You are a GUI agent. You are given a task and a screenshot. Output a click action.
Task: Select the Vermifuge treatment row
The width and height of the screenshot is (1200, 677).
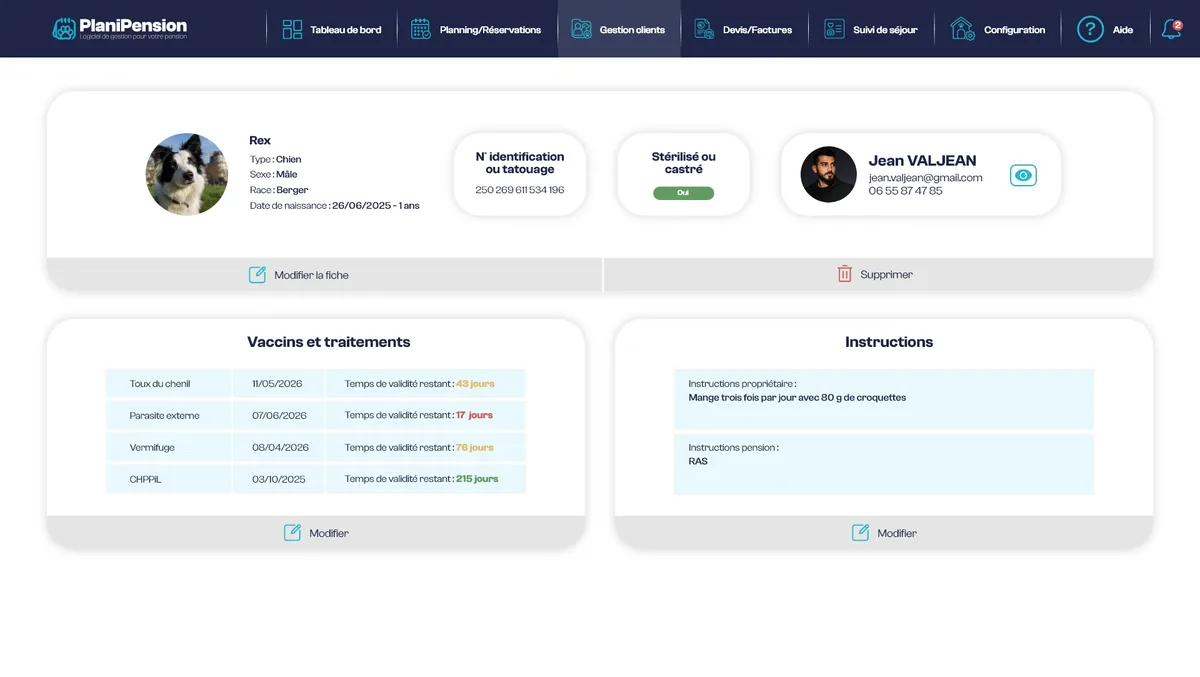[316, 447]
